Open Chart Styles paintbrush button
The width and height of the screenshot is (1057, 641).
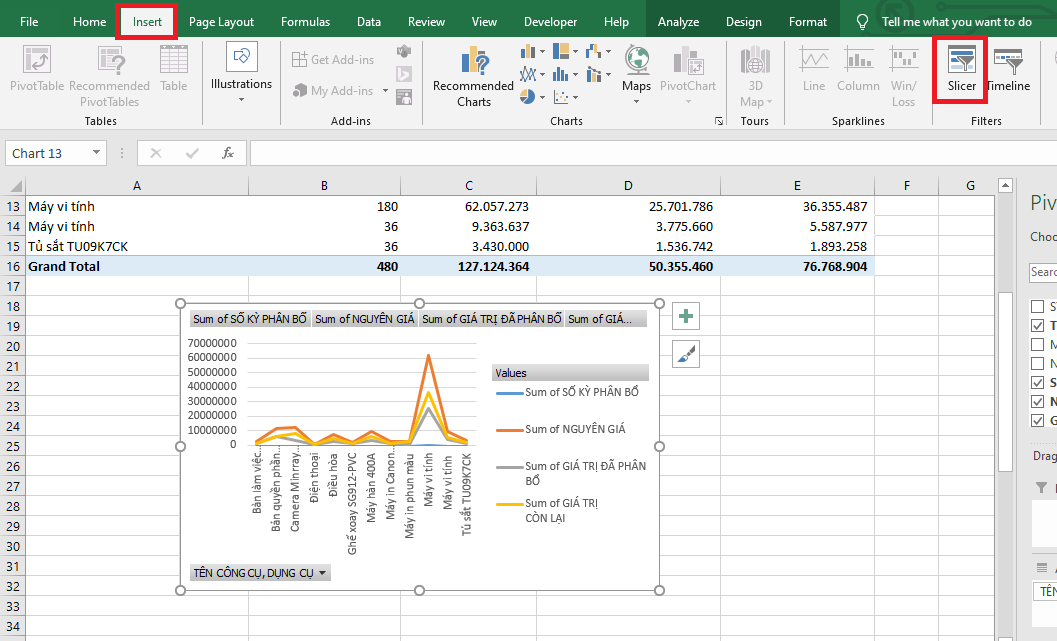coord(686,353)
